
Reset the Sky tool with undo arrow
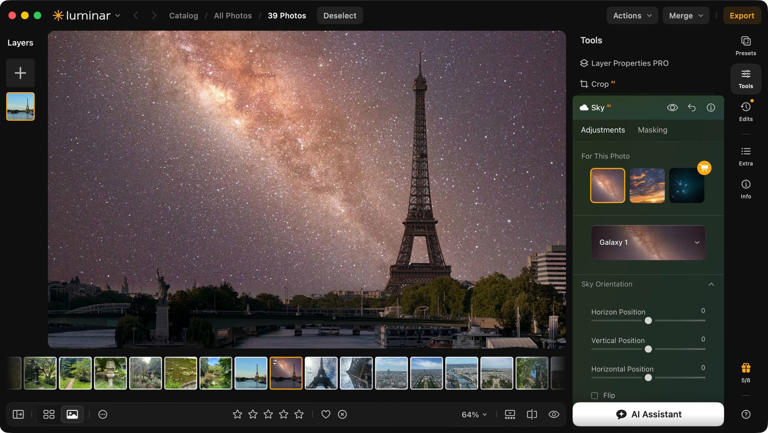point(691,108)
